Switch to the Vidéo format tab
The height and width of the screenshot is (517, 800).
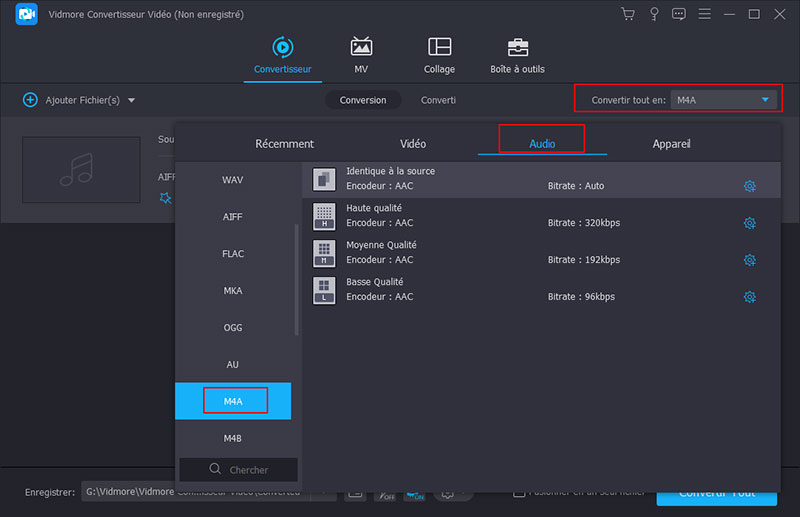pyautogui.click(x=412, y=144)
